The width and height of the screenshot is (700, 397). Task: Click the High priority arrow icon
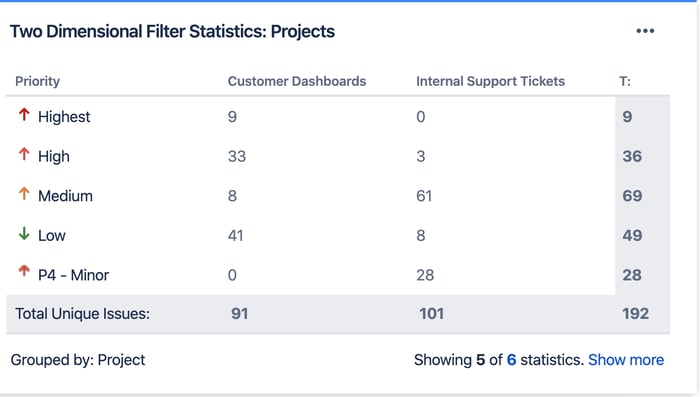coord(24,155)
